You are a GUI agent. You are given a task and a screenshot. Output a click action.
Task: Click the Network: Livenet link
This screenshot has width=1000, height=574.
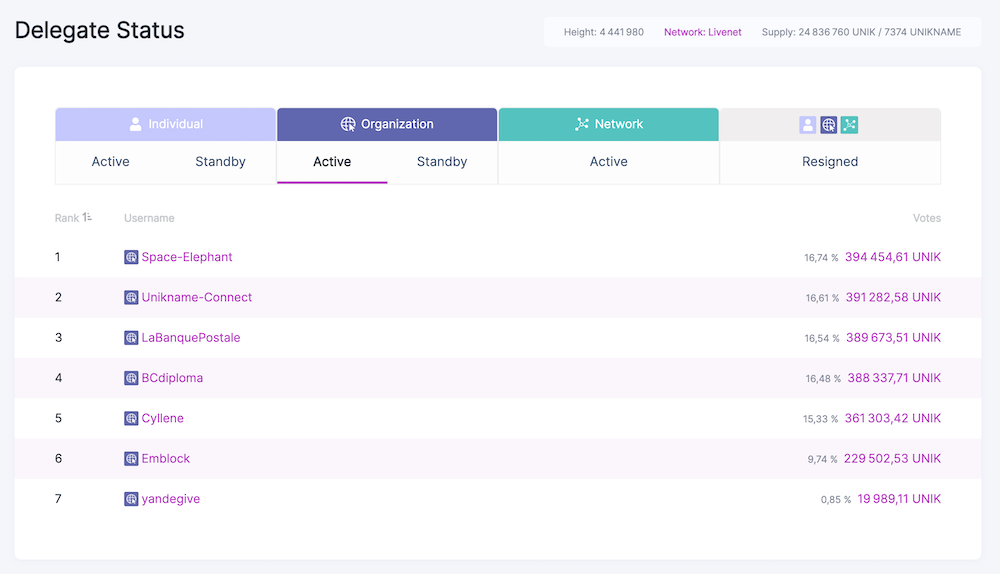coord(702,32)
